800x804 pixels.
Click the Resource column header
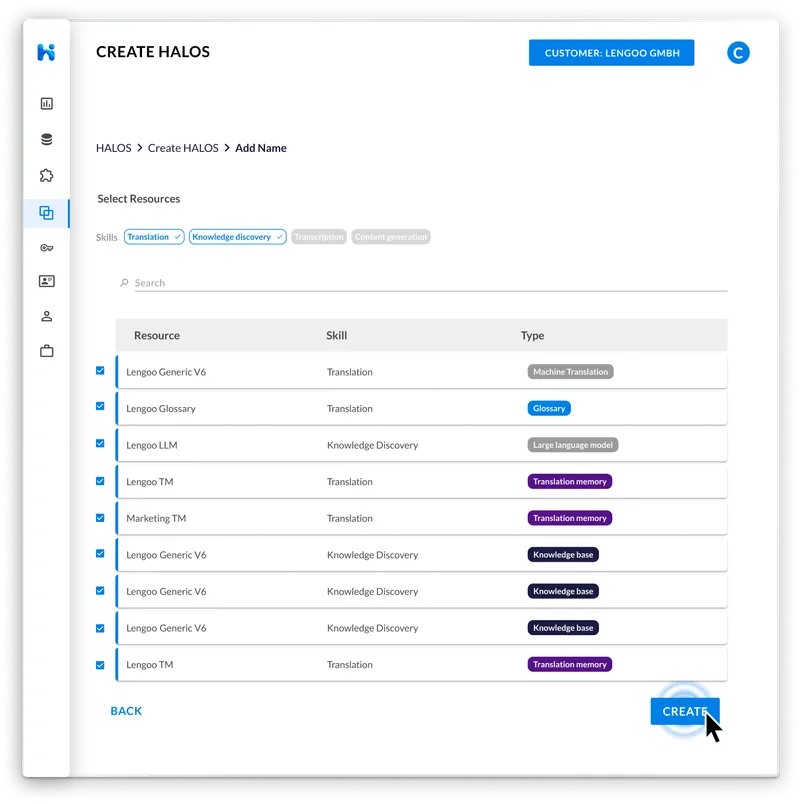click(x=157, y=335)
